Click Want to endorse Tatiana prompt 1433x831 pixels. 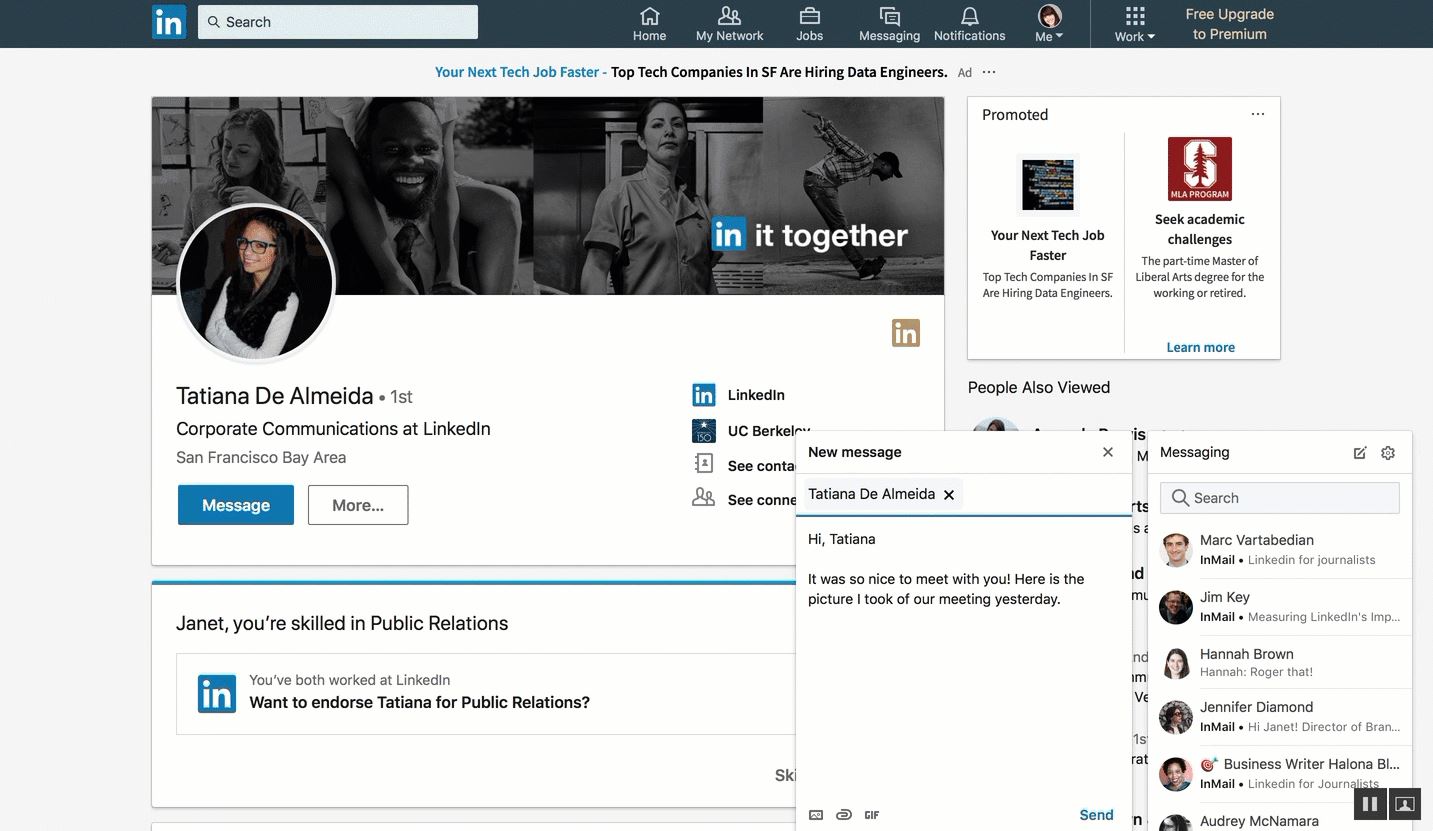(419, 702)
